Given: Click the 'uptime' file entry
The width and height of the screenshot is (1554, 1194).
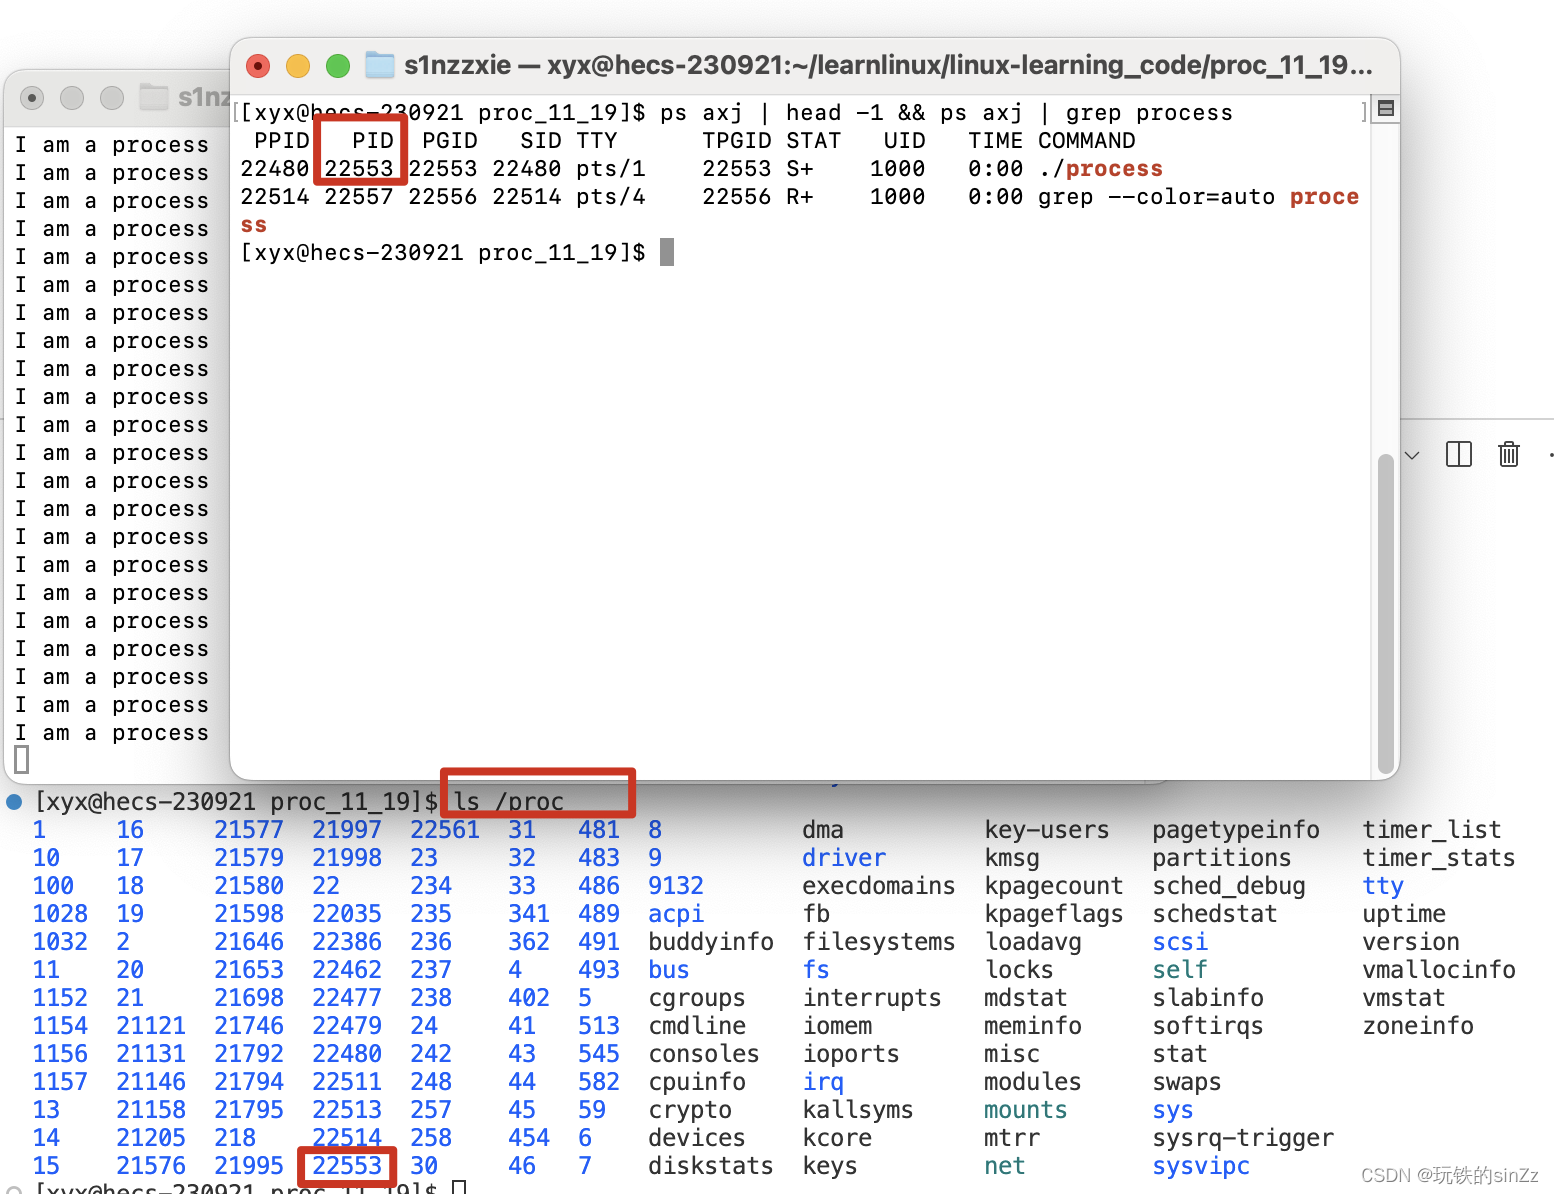Looking at the screenshot, I should [x=1404, y=914].
